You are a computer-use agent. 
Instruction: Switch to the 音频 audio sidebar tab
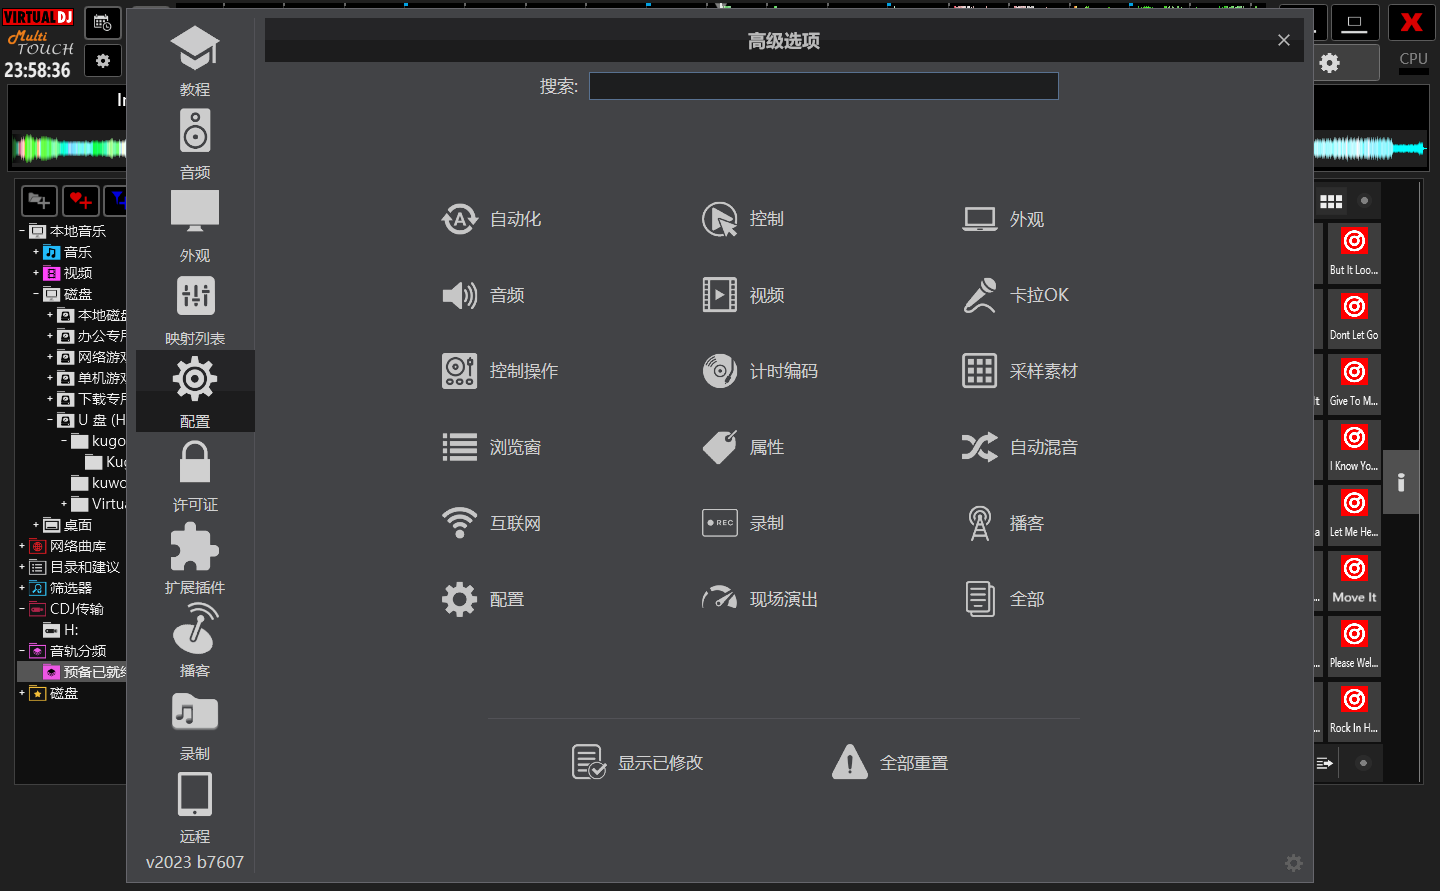coord(195,145)
